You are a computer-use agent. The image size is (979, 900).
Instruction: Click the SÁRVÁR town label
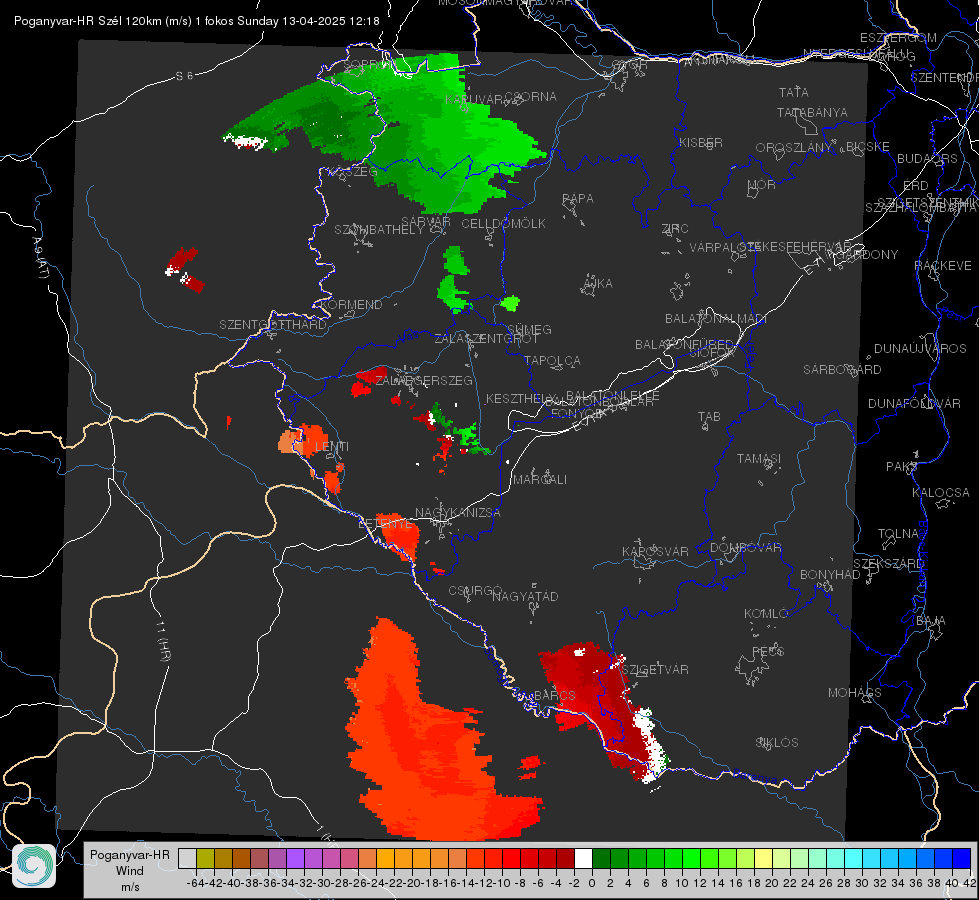[426, 222]
